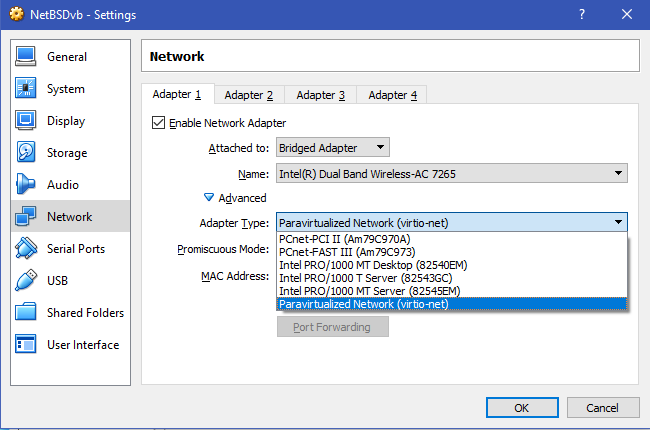Select the Shared Folders icon
The image size is (650, 430).
(x=27, y=313)
